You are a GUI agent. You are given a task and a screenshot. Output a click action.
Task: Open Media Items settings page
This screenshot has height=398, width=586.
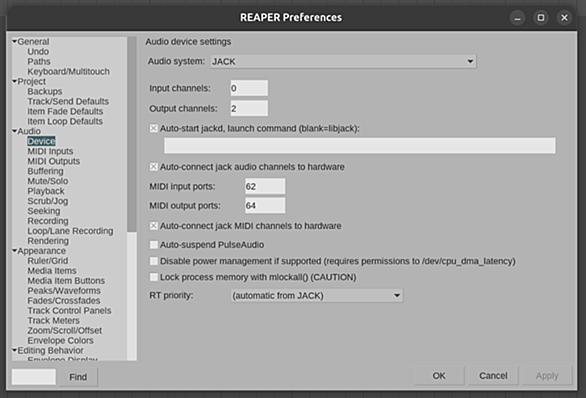pos(52,271)
